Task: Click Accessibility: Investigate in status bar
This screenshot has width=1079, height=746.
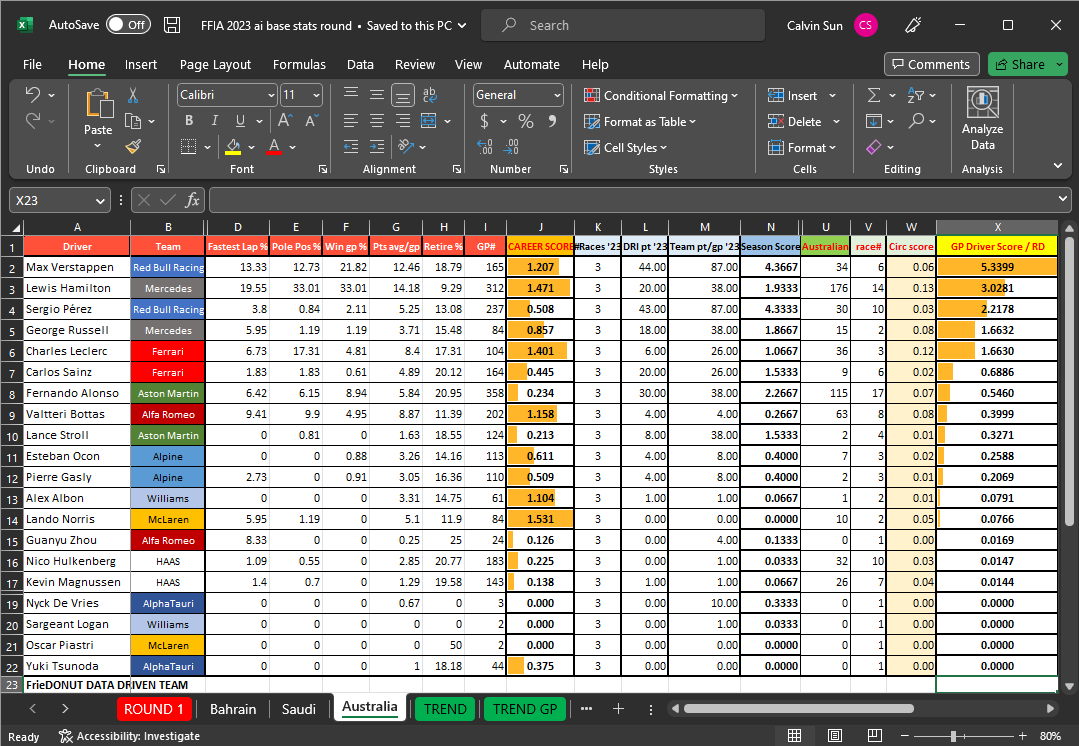Action: tap(129, 736)
